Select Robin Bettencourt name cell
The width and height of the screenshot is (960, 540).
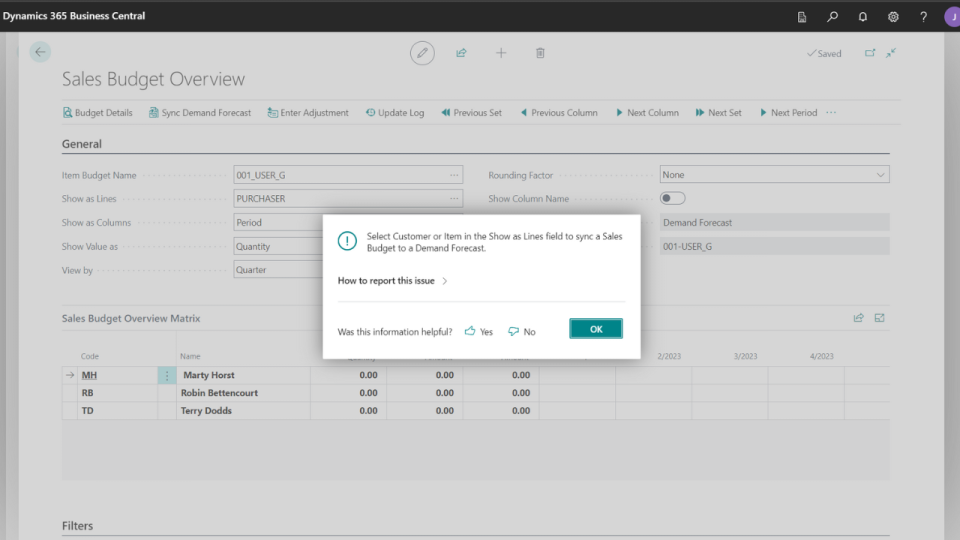(x=243, y=393)
